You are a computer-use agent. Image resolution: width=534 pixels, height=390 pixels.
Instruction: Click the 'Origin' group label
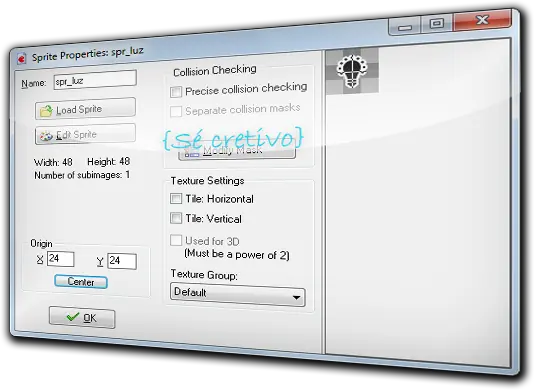click(x=41, y=244)
